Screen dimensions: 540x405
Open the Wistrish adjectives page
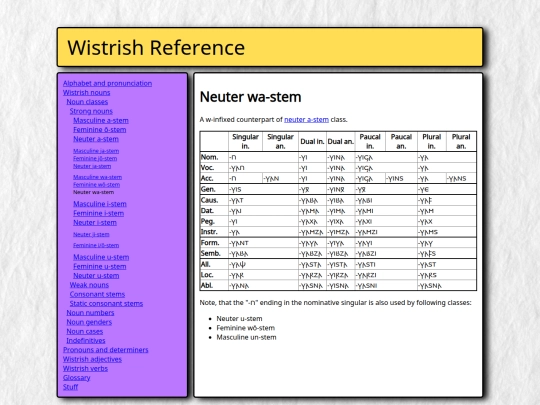[x=92, y=359]
